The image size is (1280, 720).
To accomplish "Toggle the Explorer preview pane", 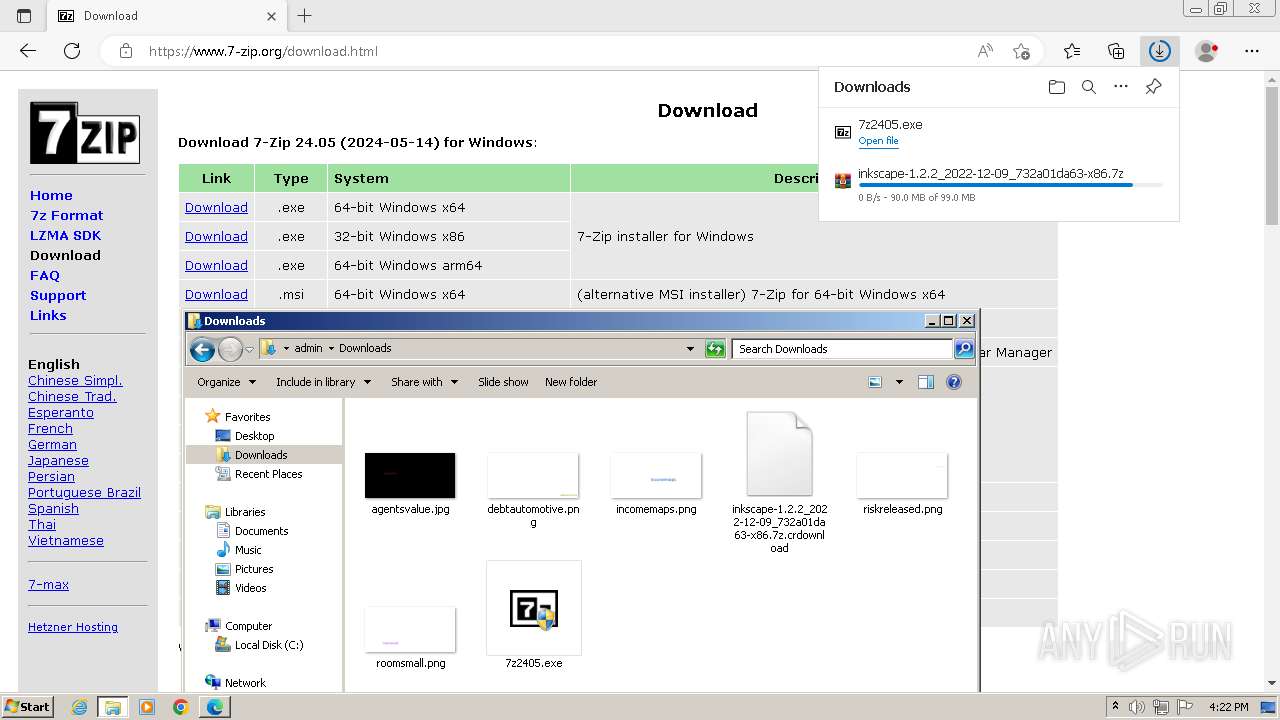I will point(925,382).
